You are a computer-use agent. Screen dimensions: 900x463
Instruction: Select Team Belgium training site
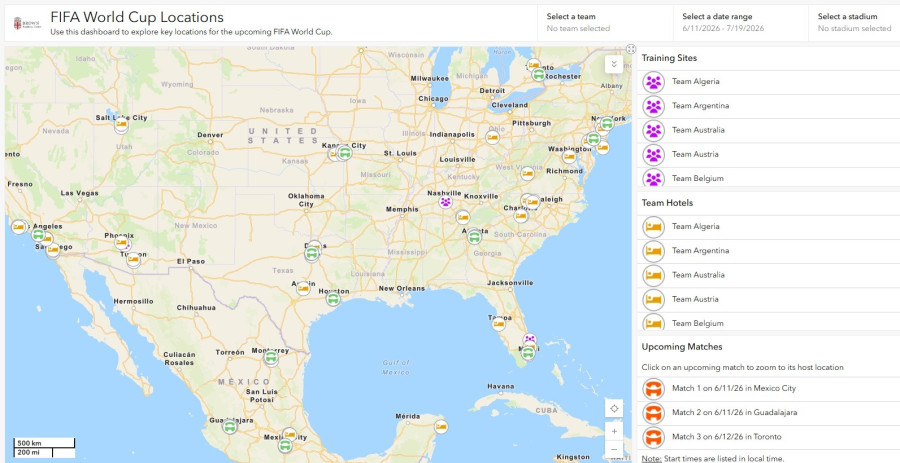769,177
